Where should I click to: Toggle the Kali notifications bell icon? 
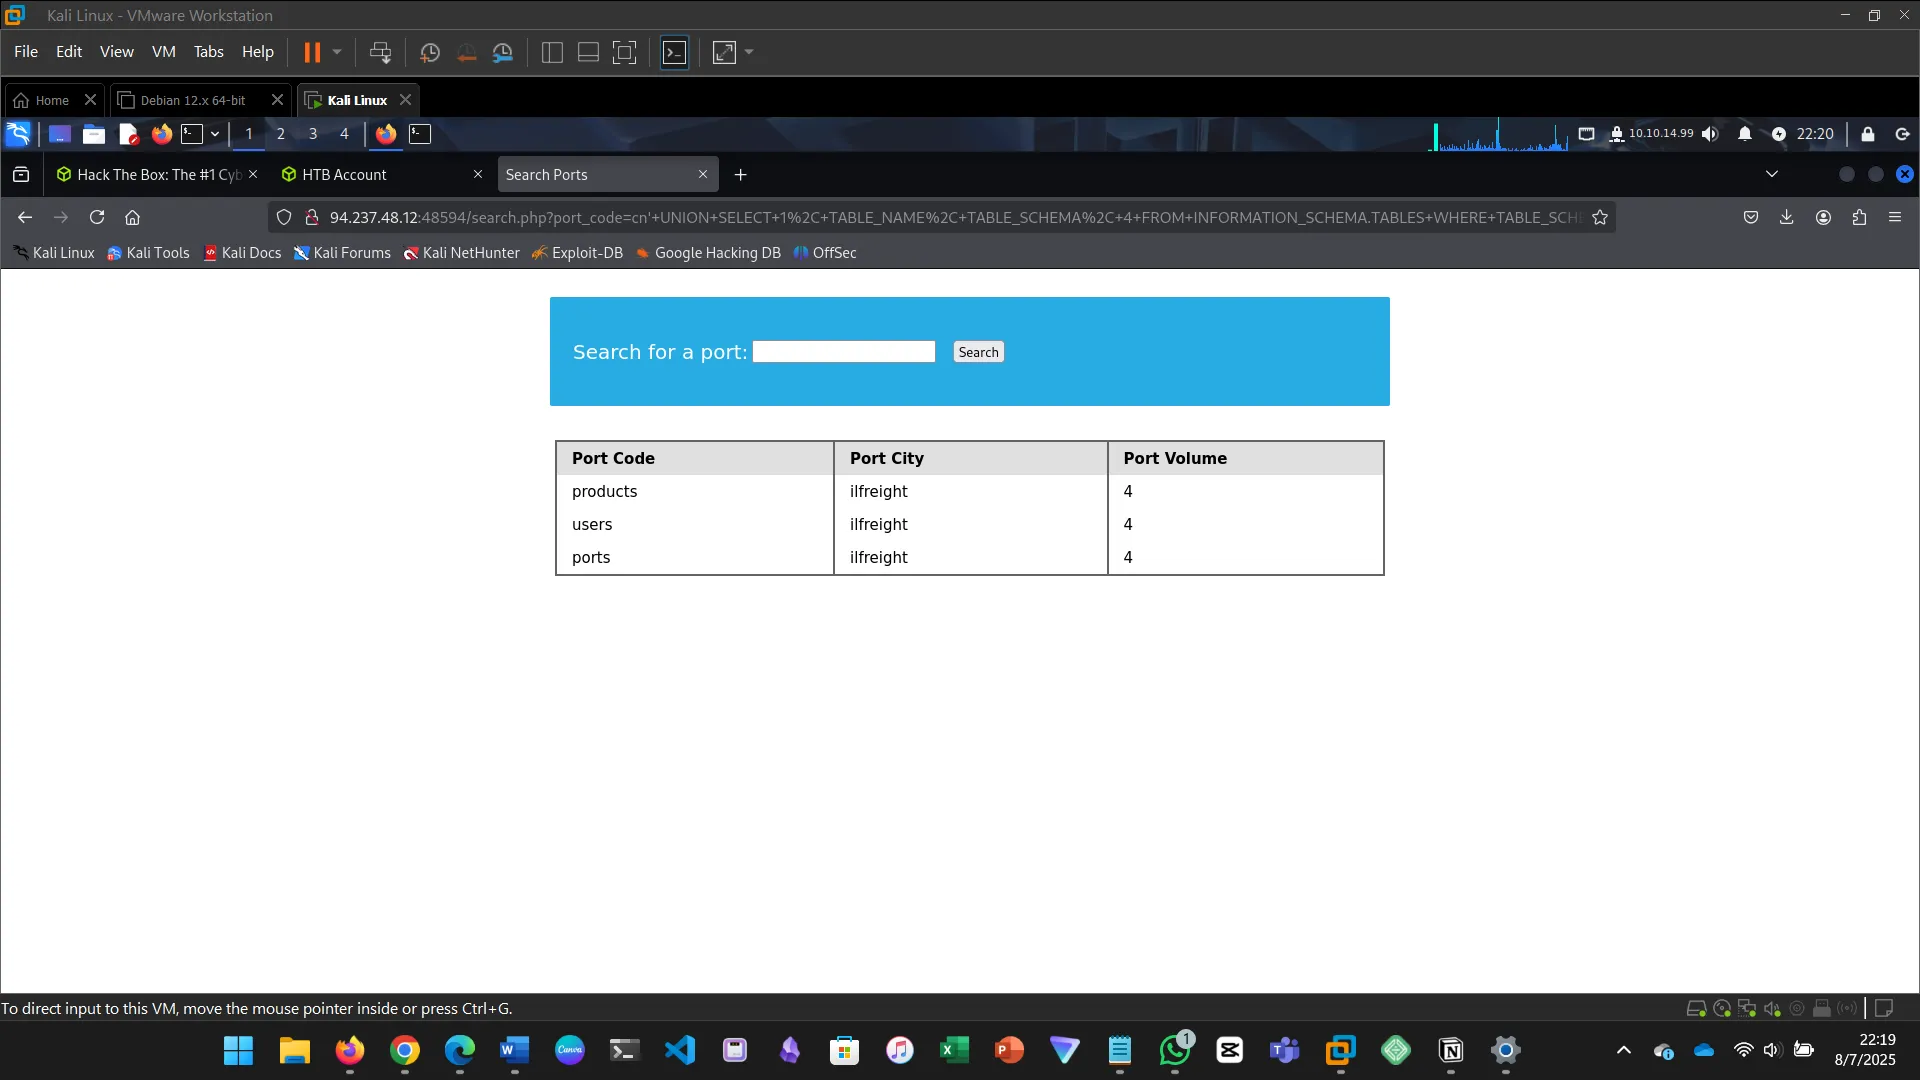click(1745, 134)
